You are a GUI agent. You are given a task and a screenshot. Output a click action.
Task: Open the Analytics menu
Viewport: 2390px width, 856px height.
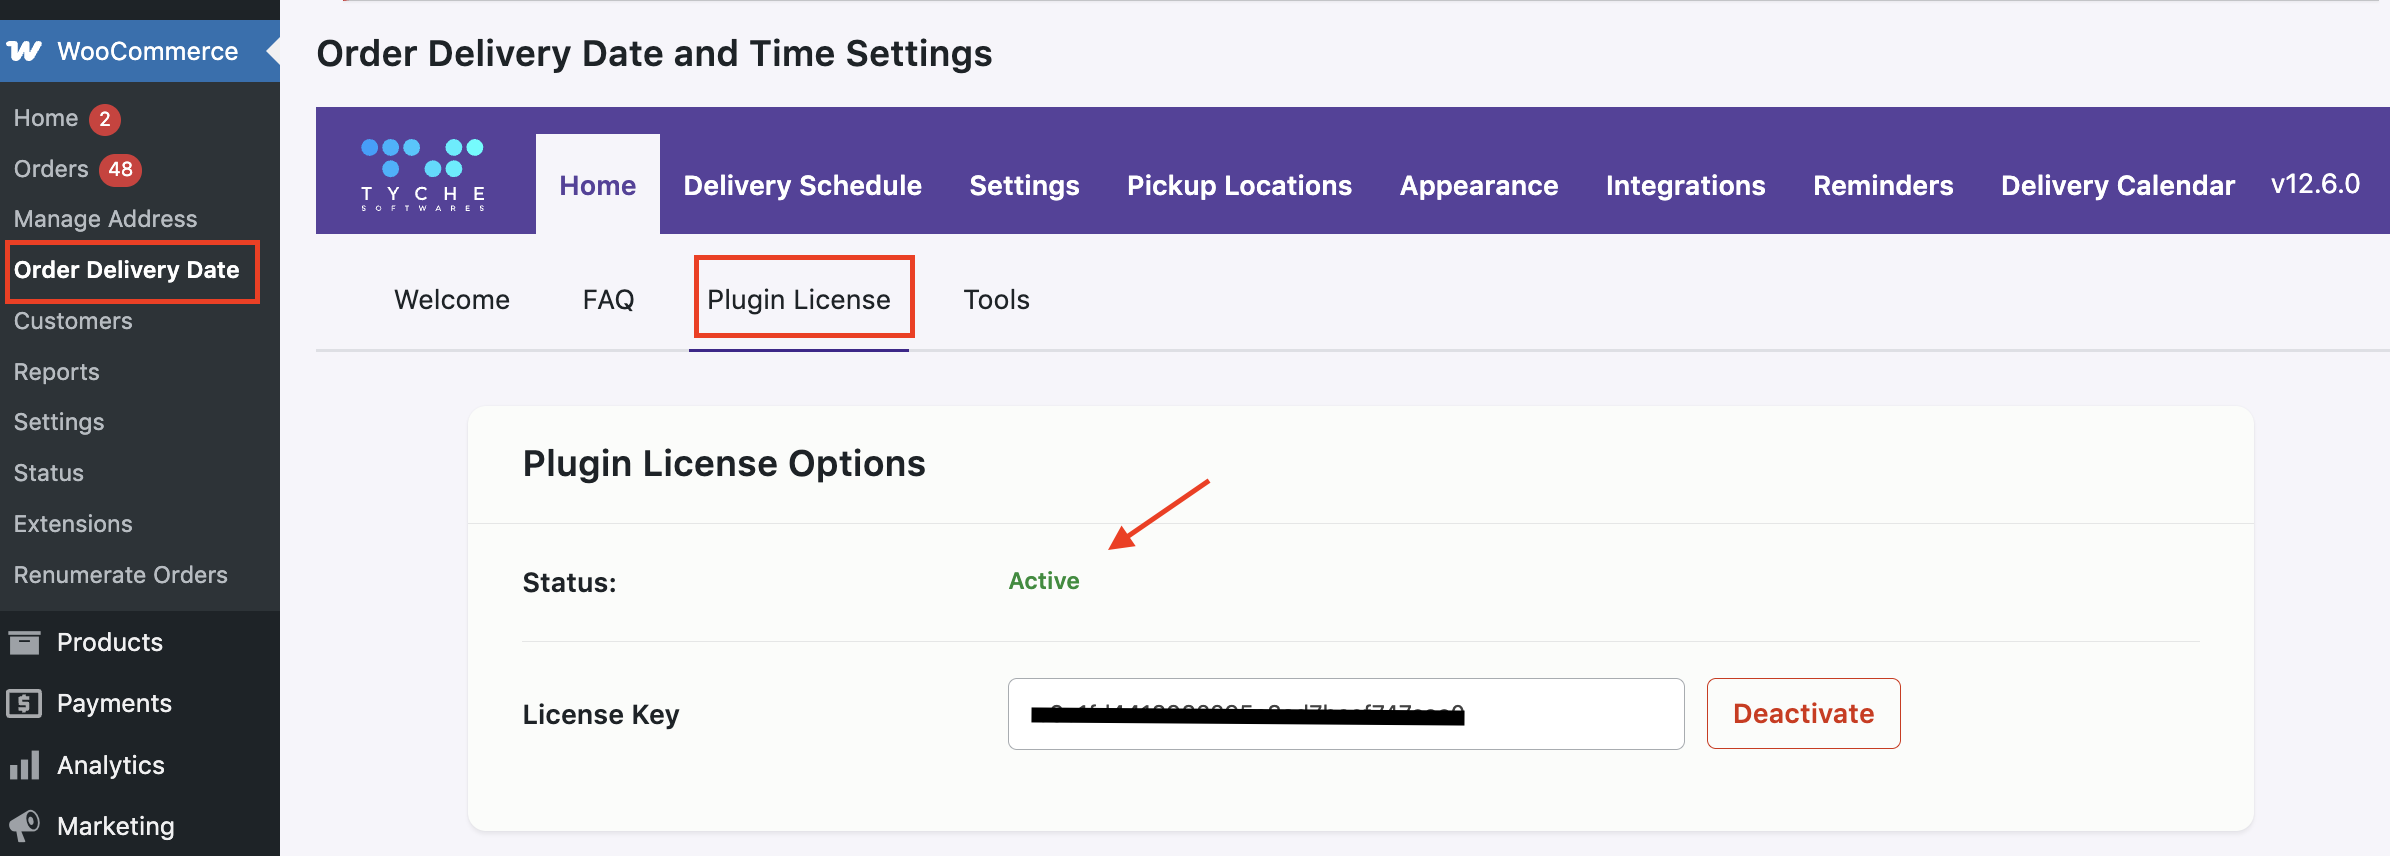(111, 765)
